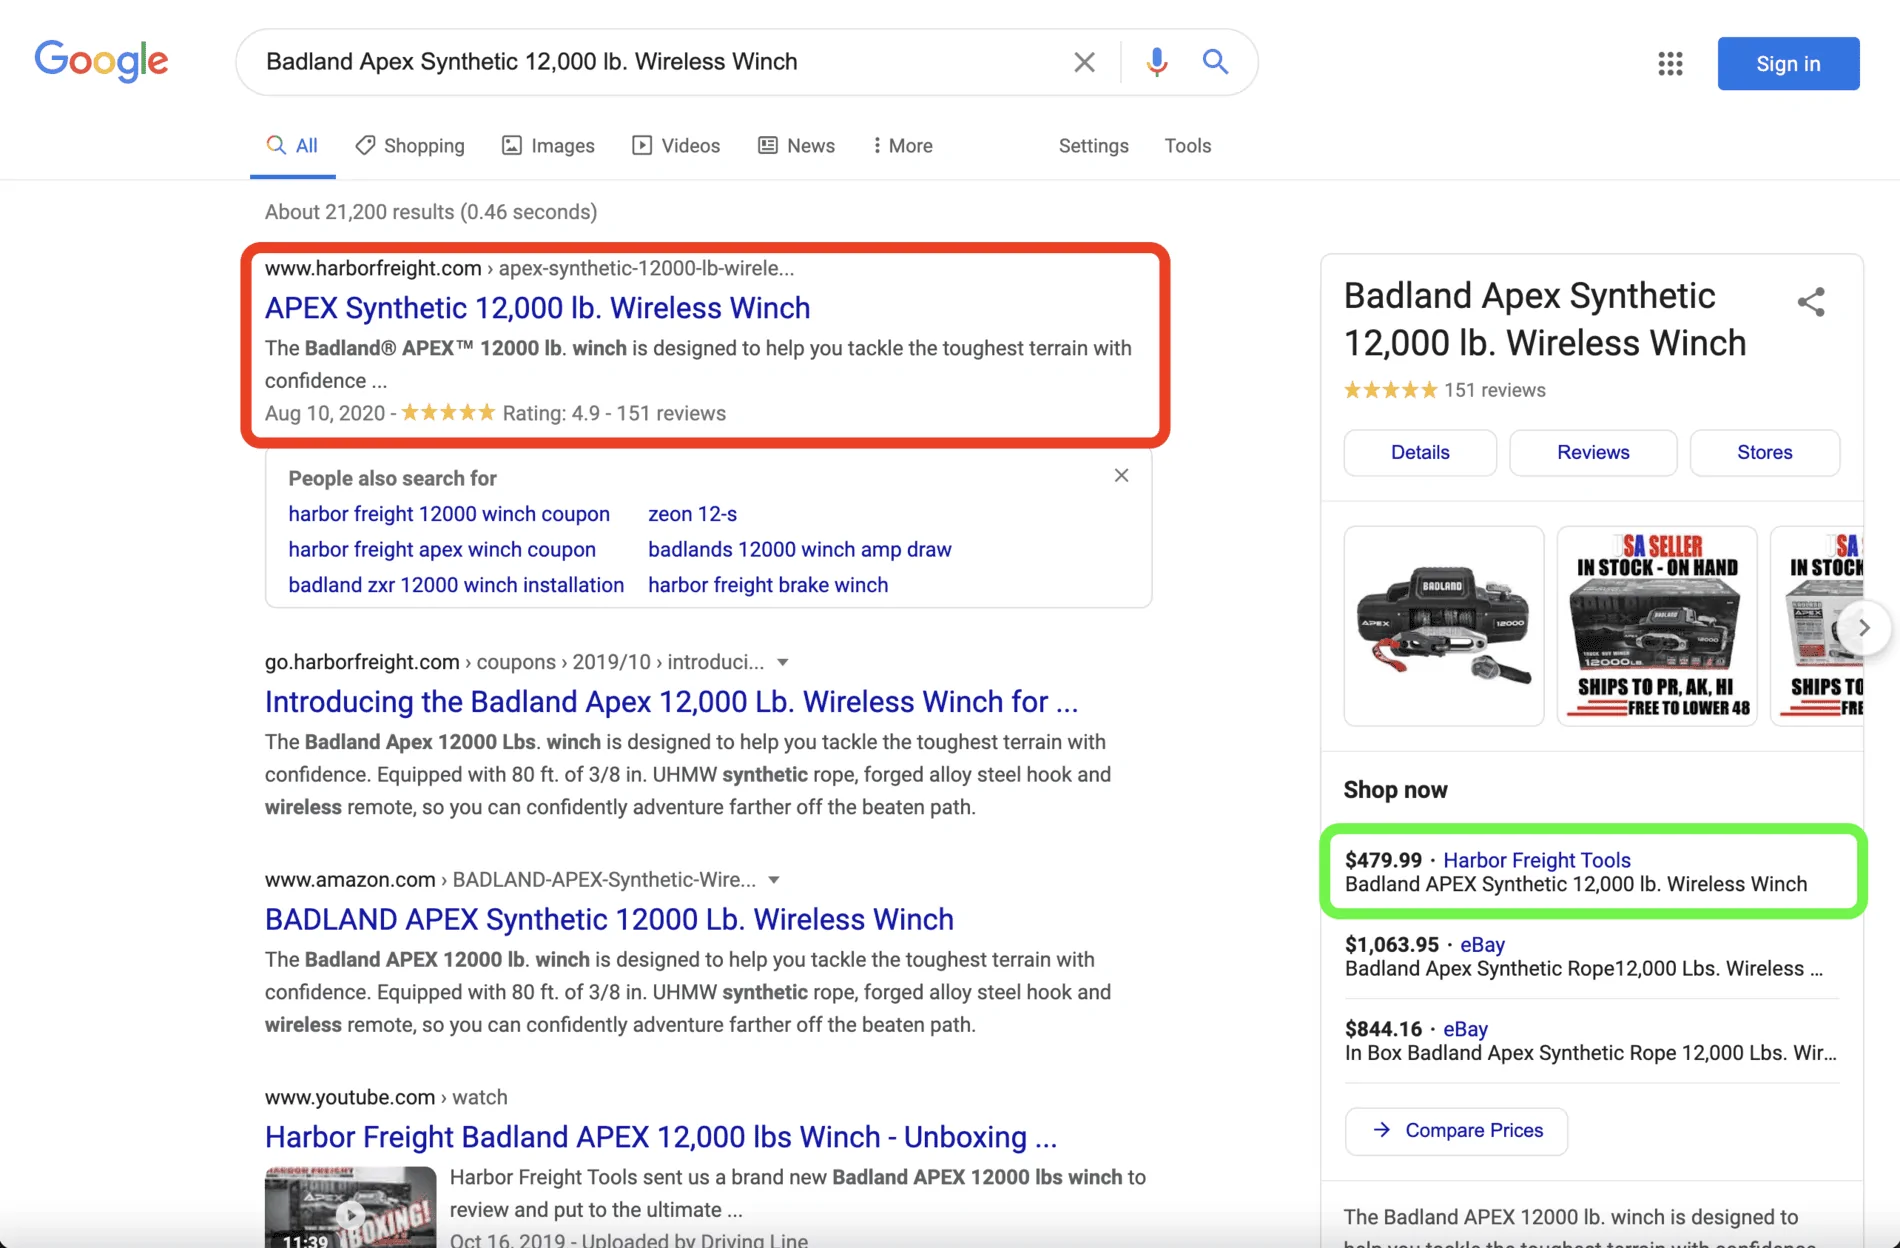The height and width of the screenshot is (1248, 1900).
Task: Share the product panel with share icon
Action: 1811,302
